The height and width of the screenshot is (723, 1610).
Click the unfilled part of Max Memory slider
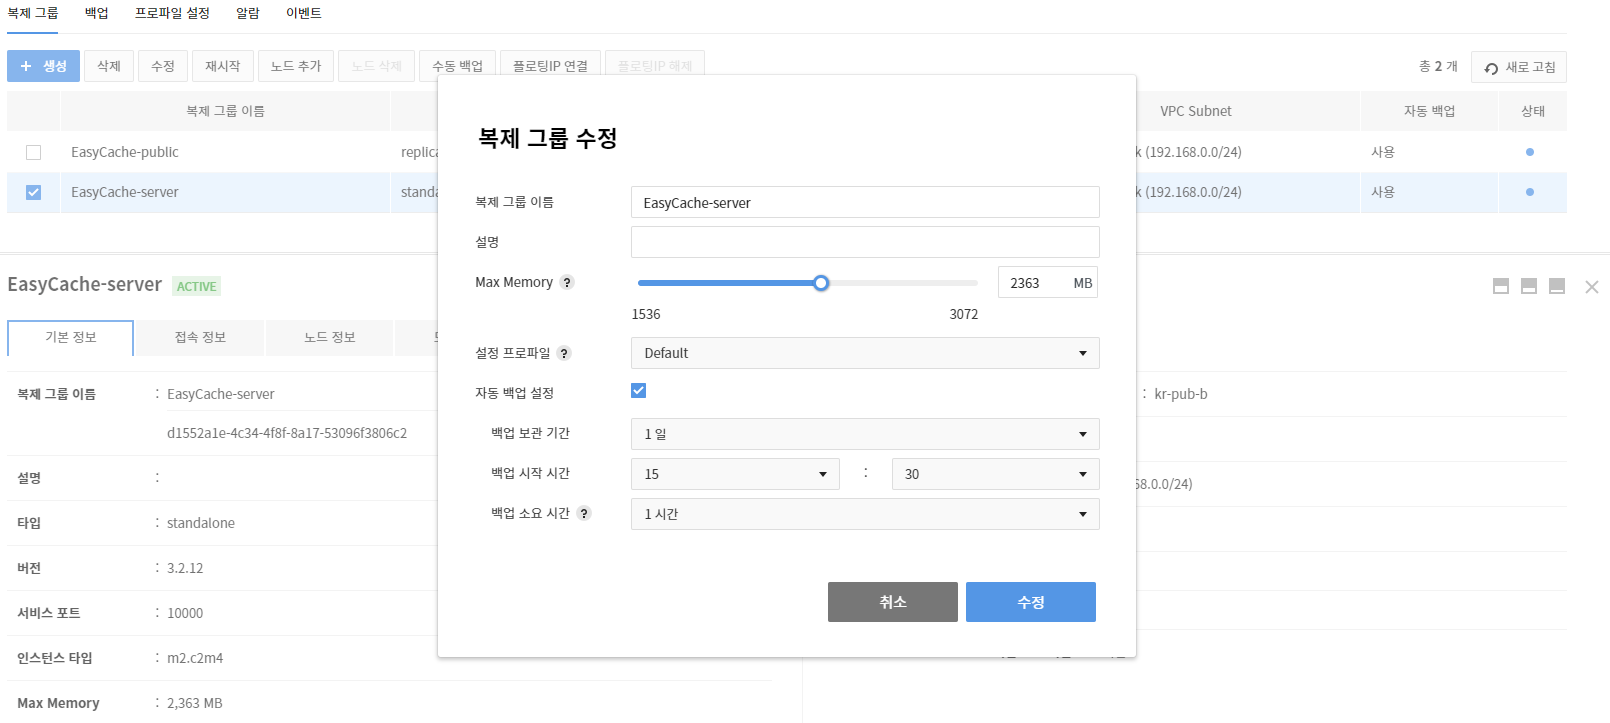[x=903, y=283]
